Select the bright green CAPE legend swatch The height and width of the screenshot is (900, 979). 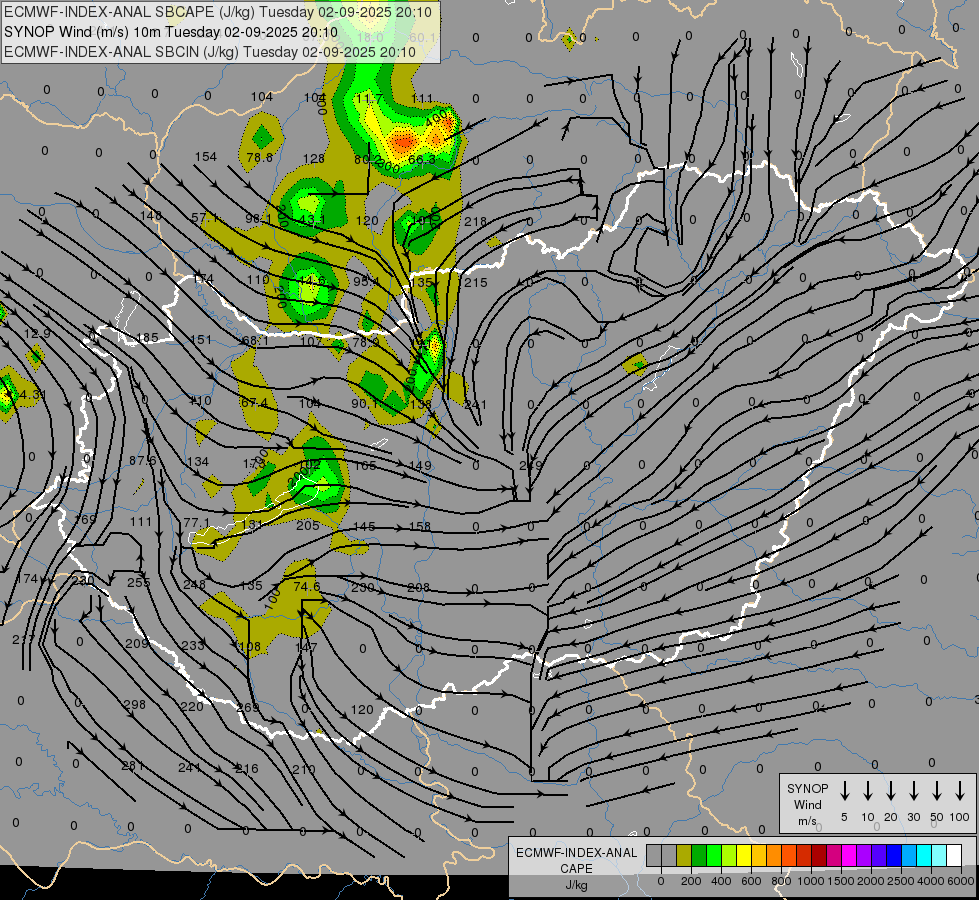point(714,856)
